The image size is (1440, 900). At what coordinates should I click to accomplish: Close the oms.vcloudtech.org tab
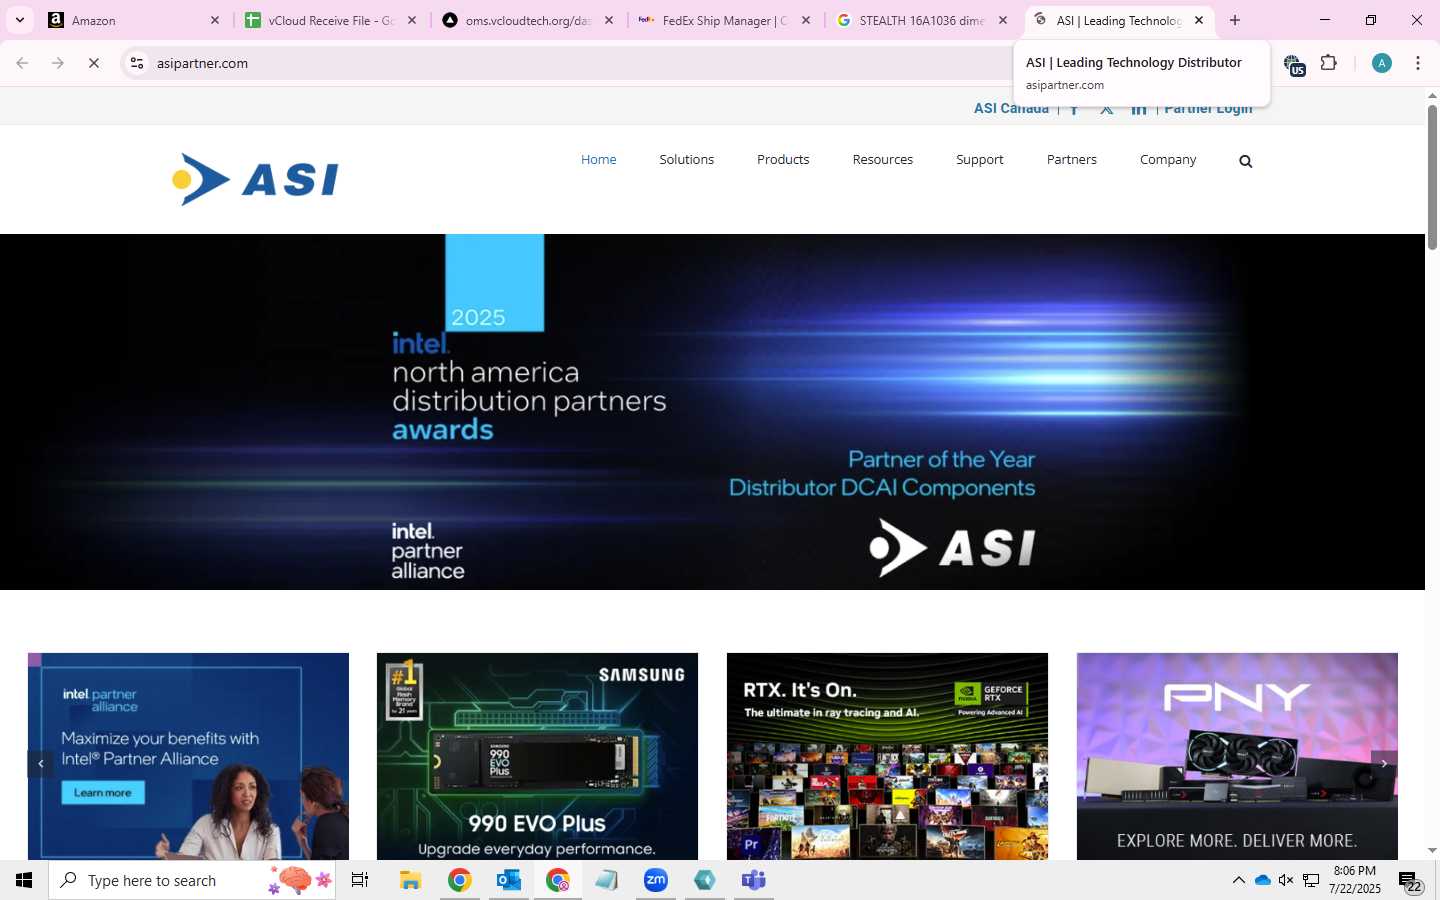[x=609, y=20]
